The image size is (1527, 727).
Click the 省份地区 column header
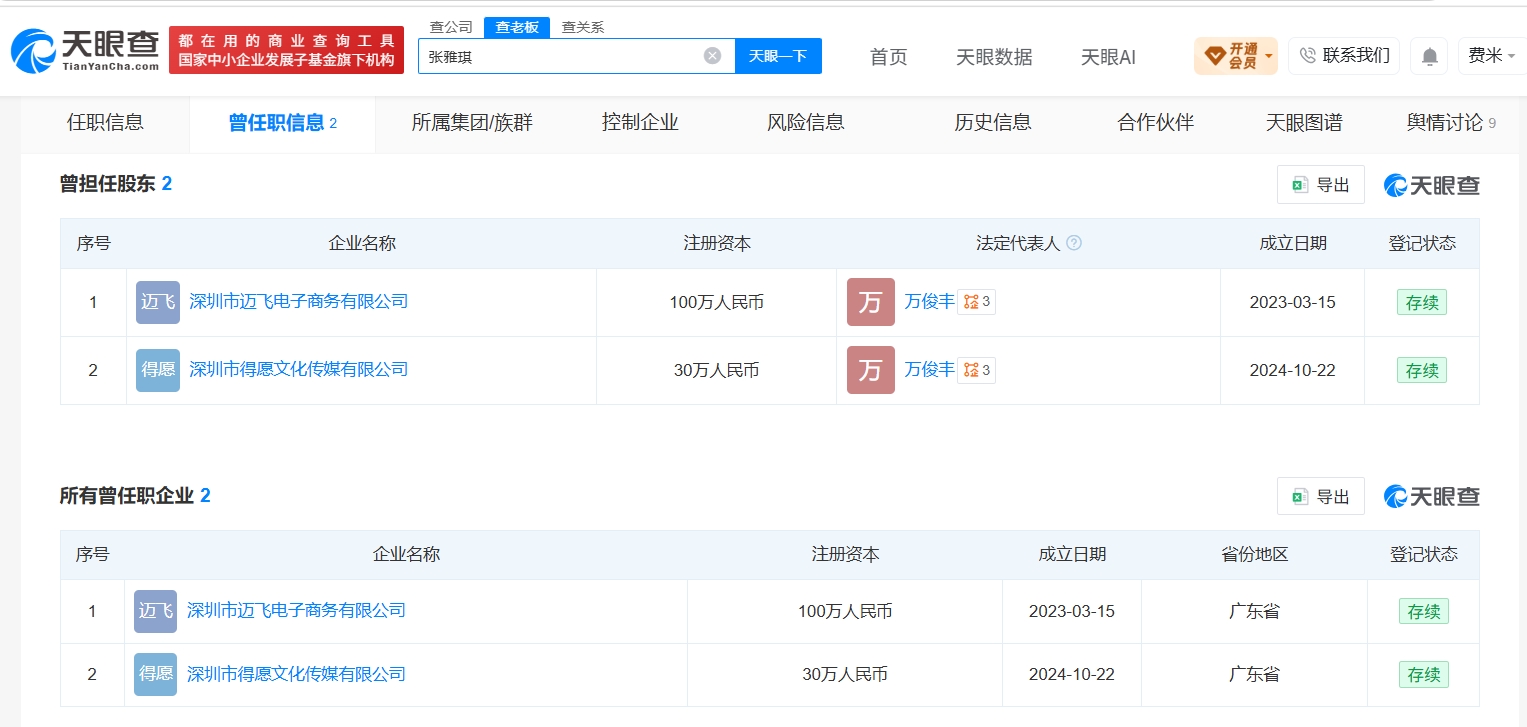pos(1254,554)
